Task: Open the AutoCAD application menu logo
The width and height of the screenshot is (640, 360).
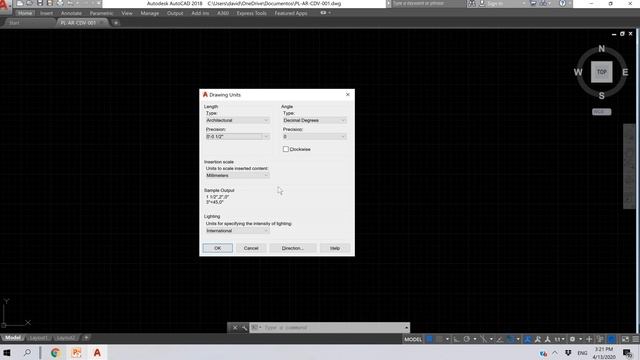Action: (x=5, y=6)
